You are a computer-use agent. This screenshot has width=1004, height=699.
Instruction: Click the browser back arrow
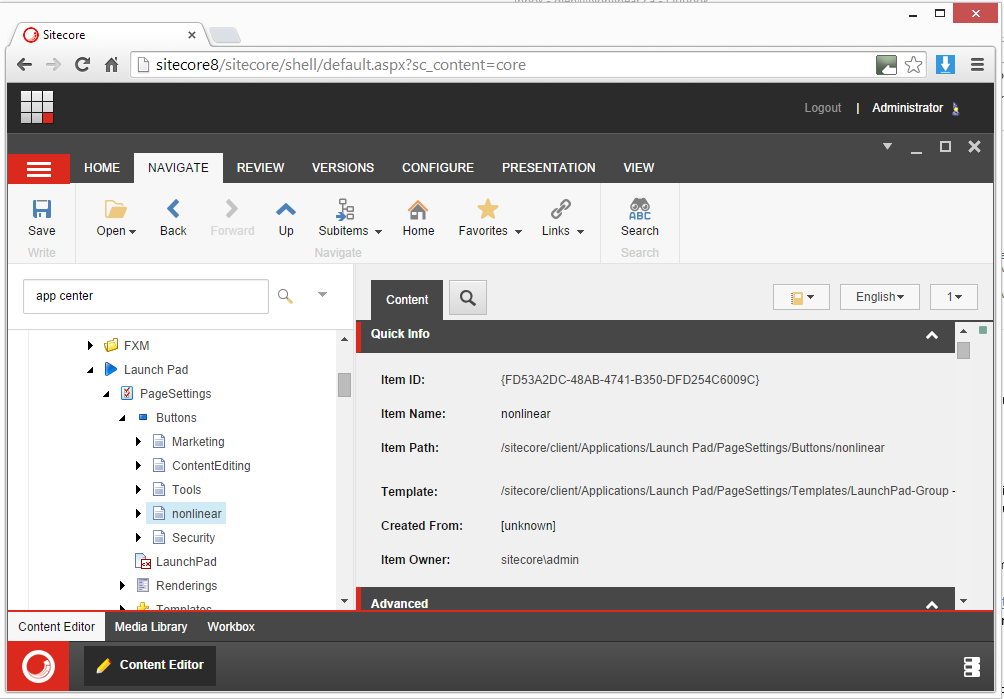[x=24, y=65]
